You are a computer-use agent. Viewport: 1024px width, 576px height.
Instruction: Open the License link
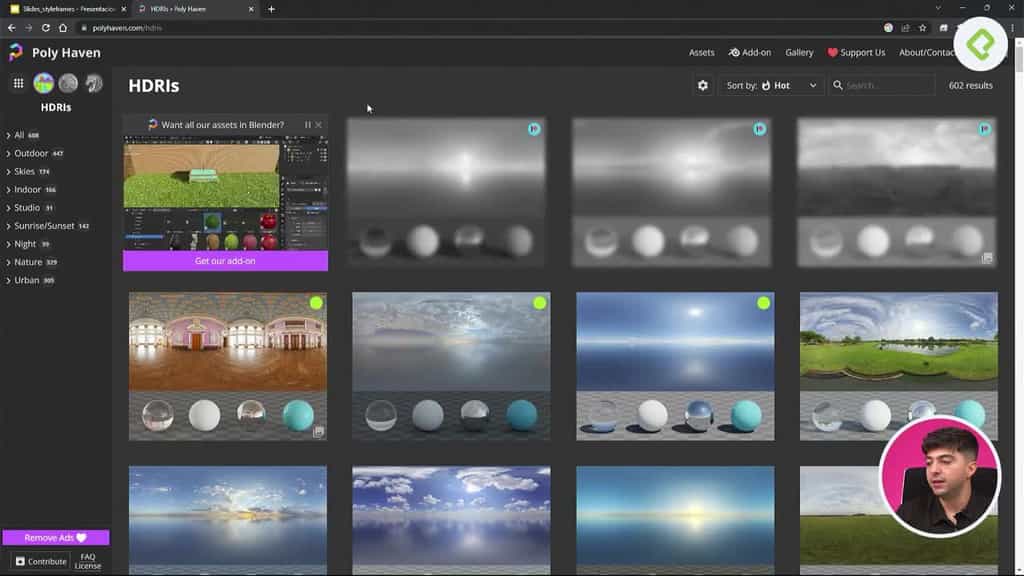coord(88,566)
